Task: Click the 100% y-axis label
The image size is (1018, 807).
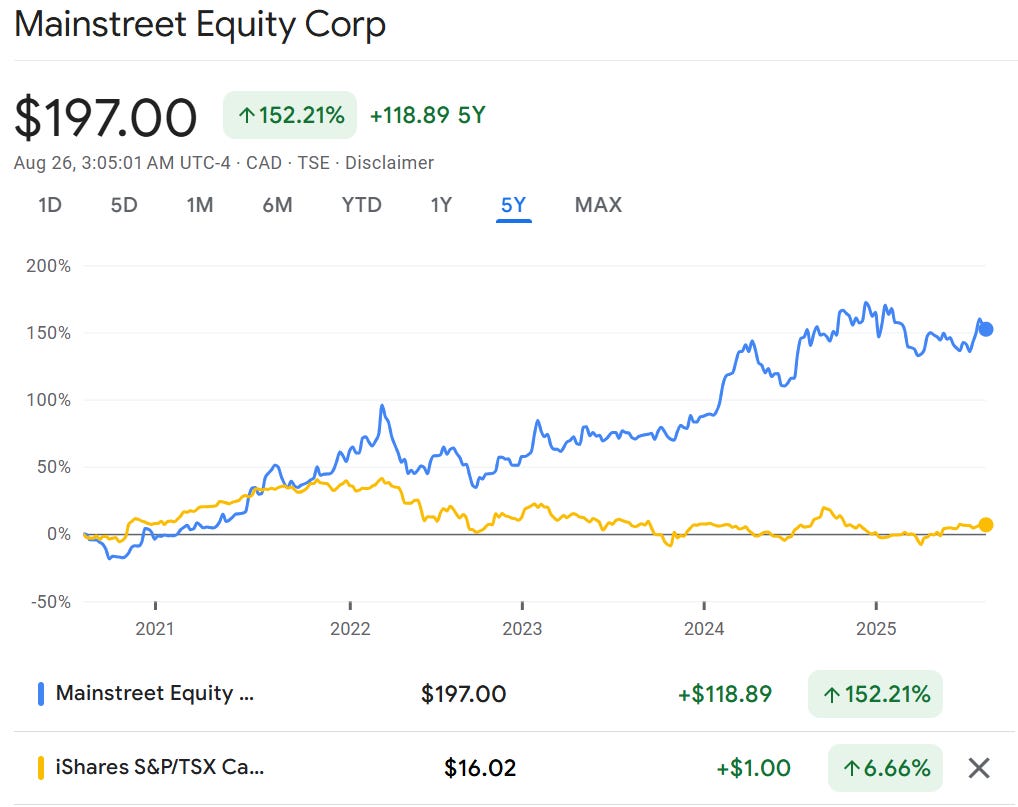Action: click(48, 400)
